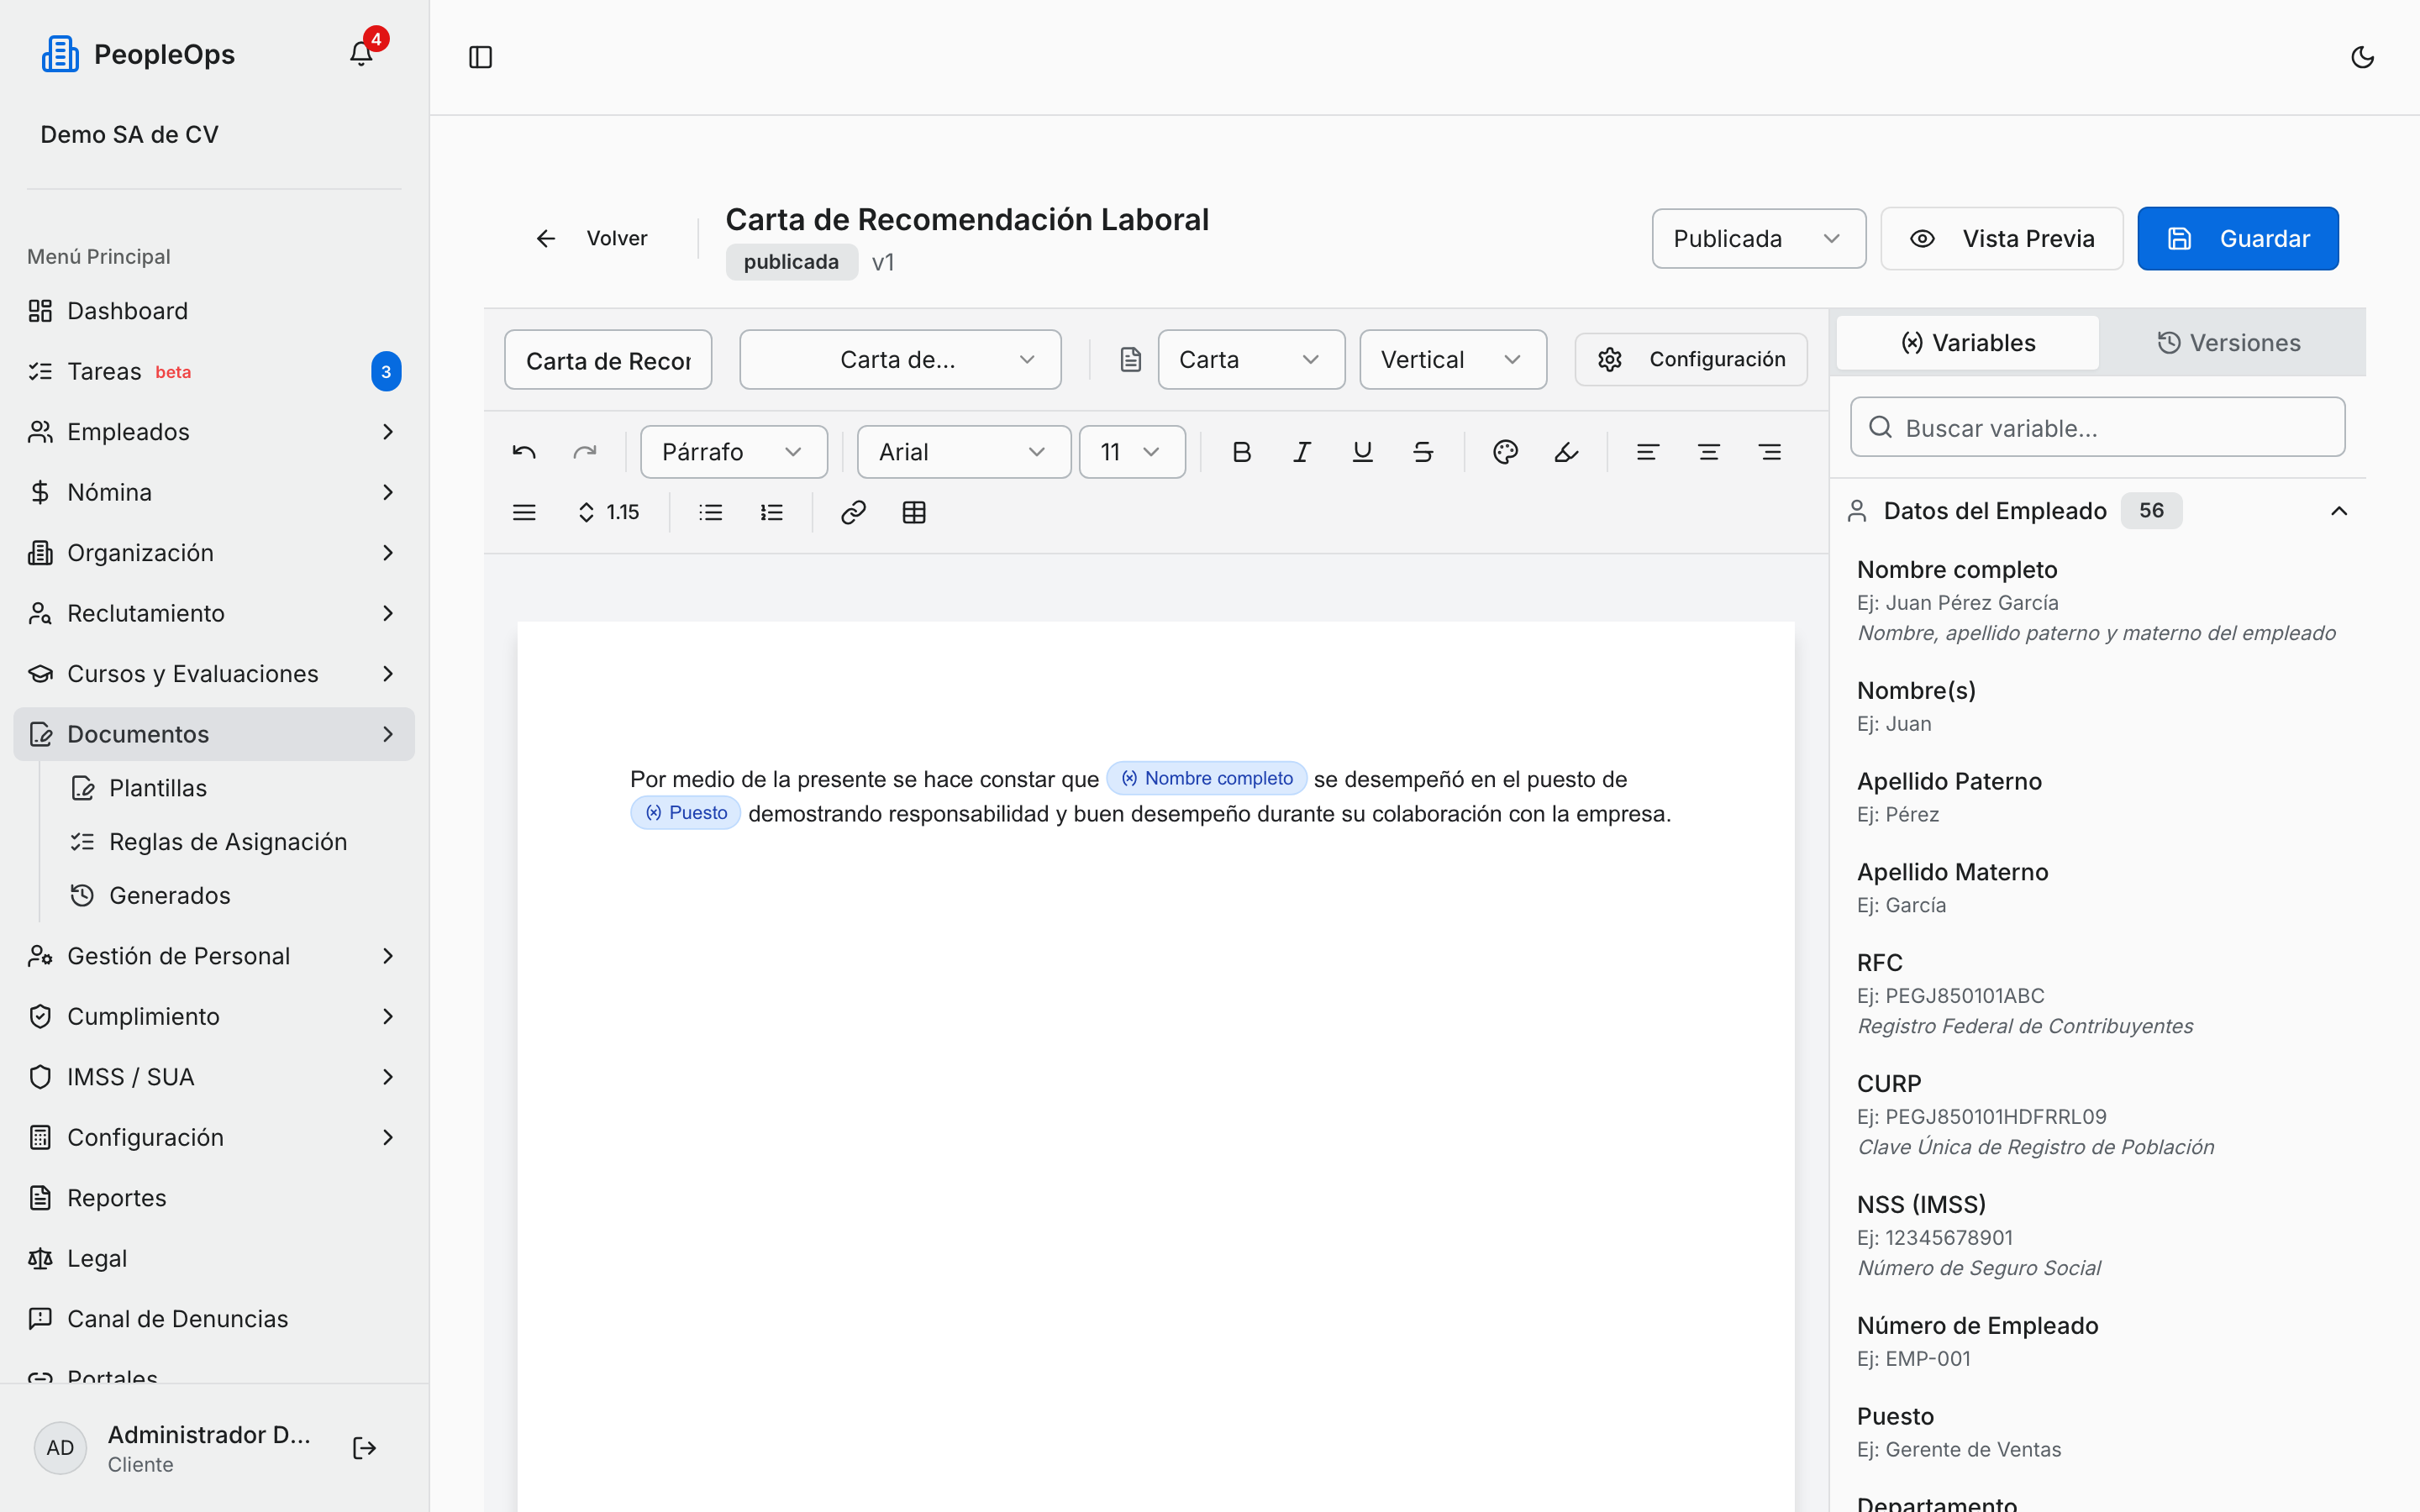The width and height of the screenshot is (2420, 1512).
Task: Collapse the Datos del Empleado section
Action: (2339, 511)
